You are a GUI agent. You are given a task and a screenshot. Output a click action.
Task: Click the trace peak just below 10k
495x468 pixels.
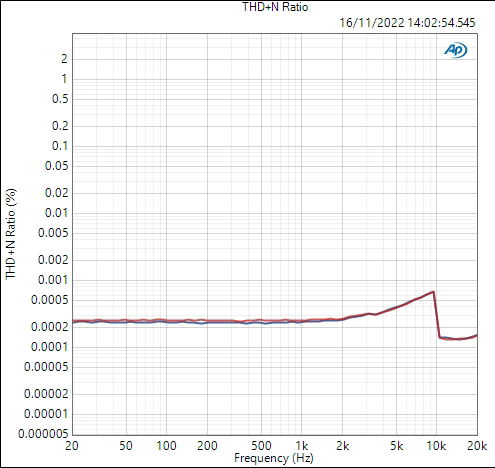click(433, 292)
